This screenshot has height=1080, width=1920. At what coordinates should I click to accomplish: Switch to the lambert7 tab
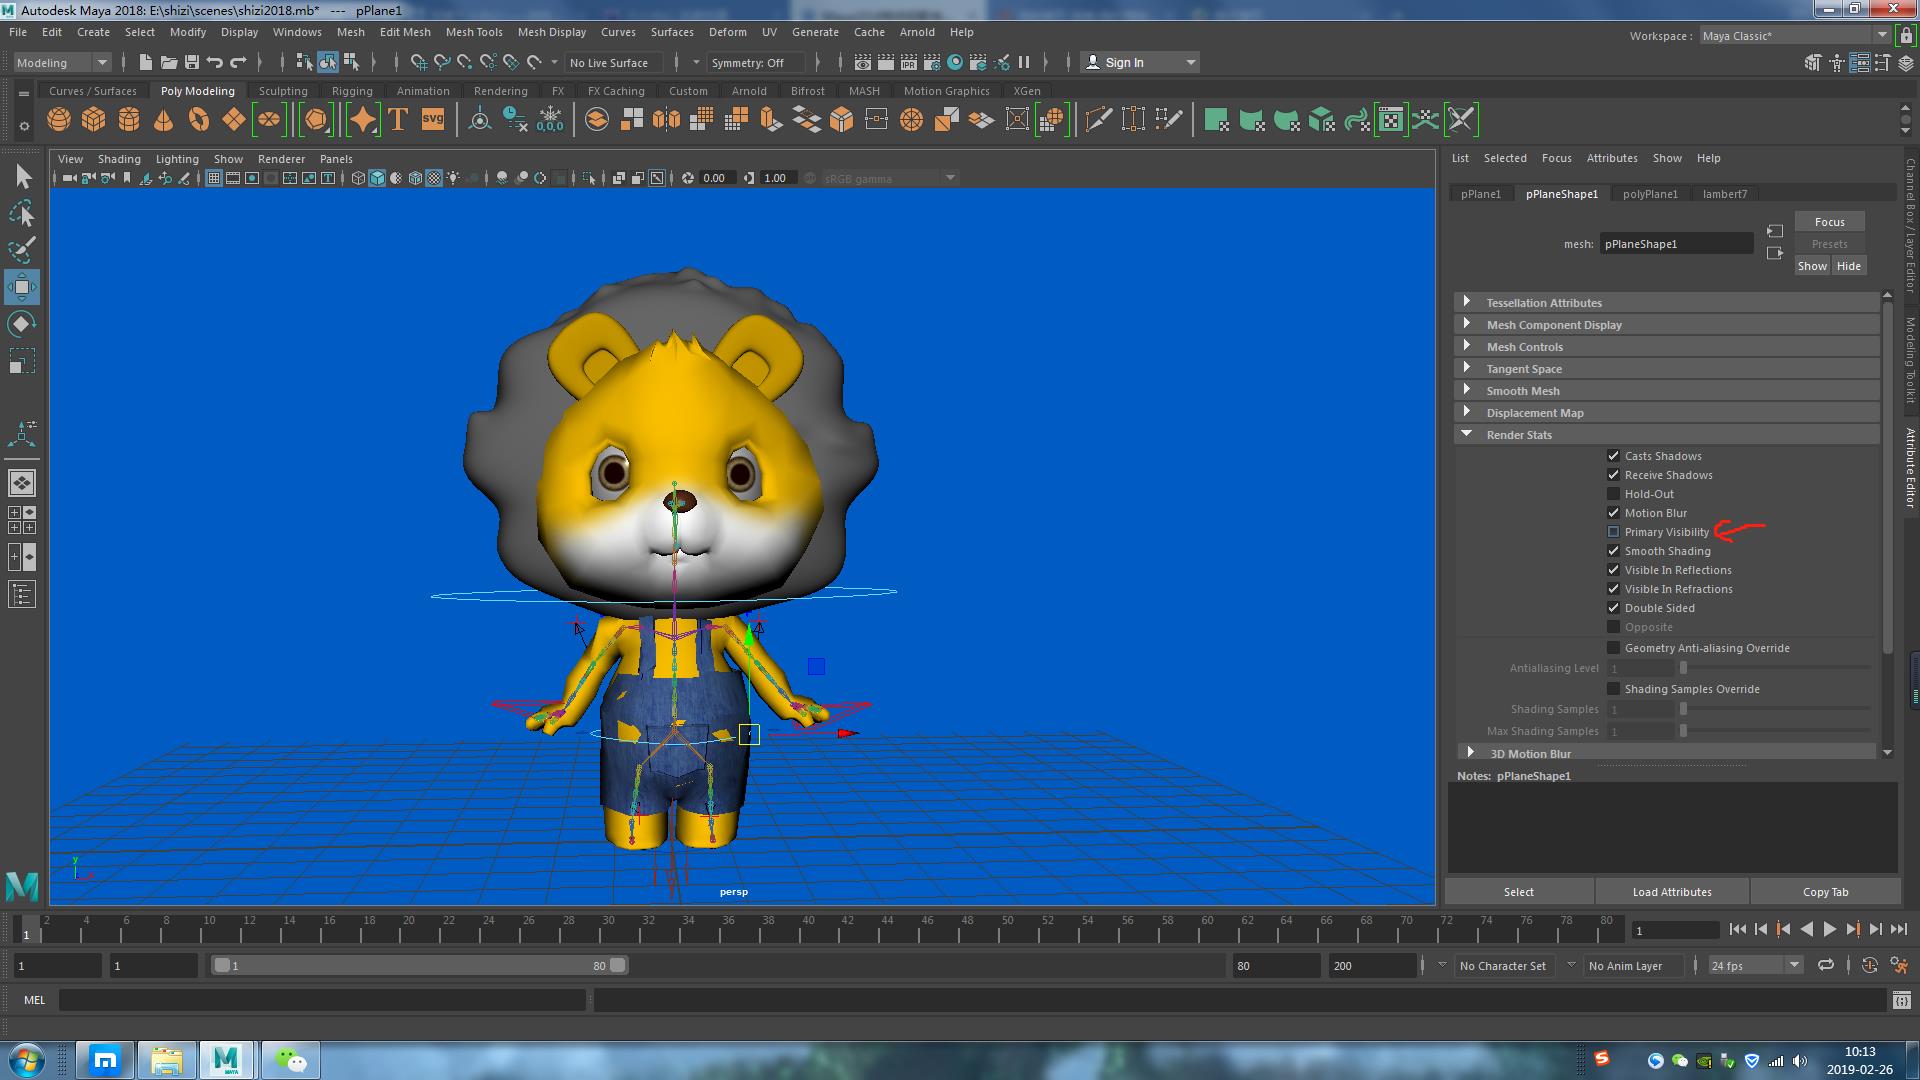[1725, 194]
